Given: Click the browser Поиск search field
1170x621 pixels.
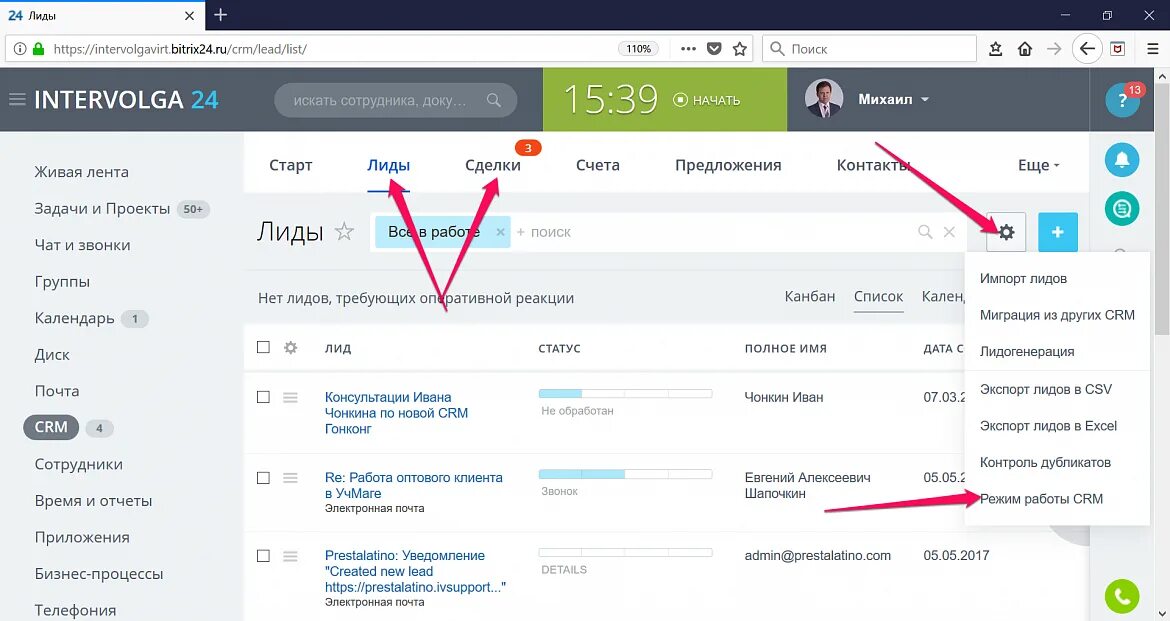Looking at the screenshot, I should pos(869,49).
